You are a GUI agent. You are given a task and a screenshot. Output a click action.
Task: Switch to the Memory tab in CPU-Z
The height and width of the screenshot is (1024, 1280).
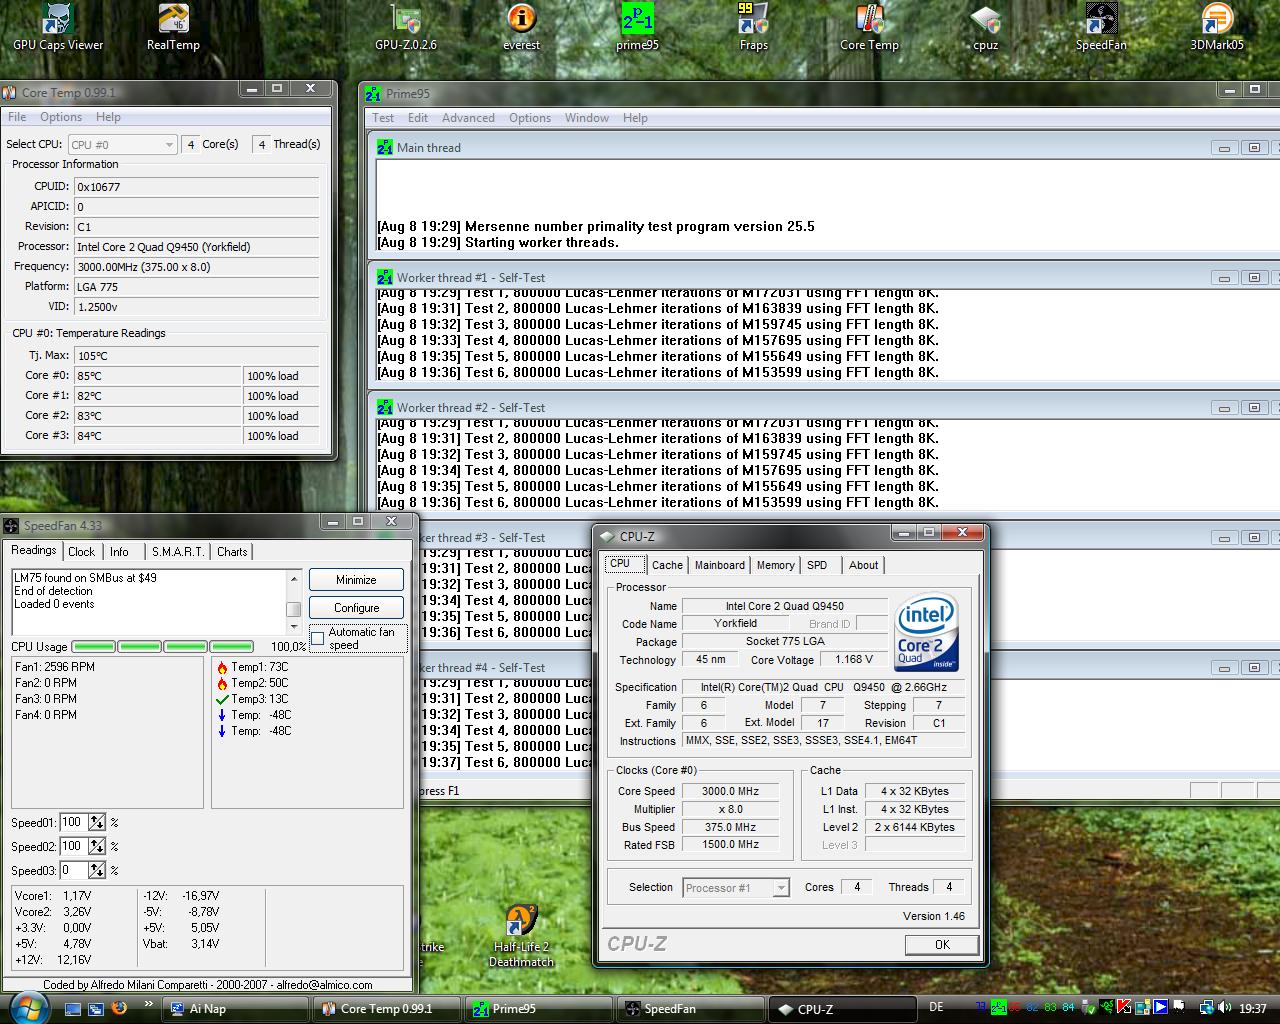pyautogui.click(x=775, y=565)
